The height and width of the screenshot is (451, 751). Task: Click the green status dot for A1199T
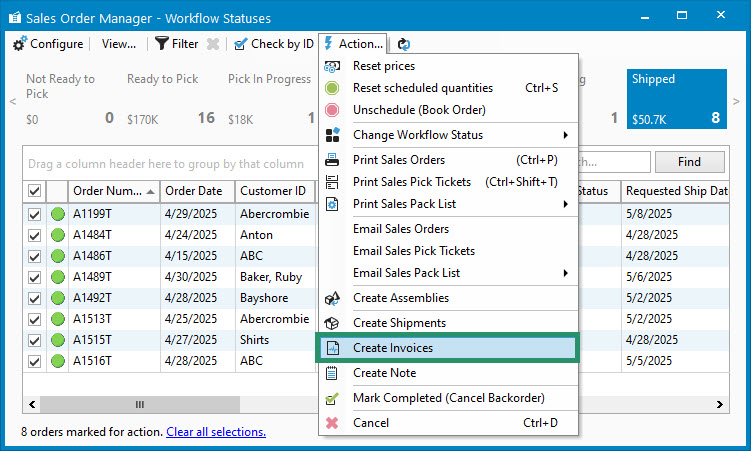coord(58,214)
